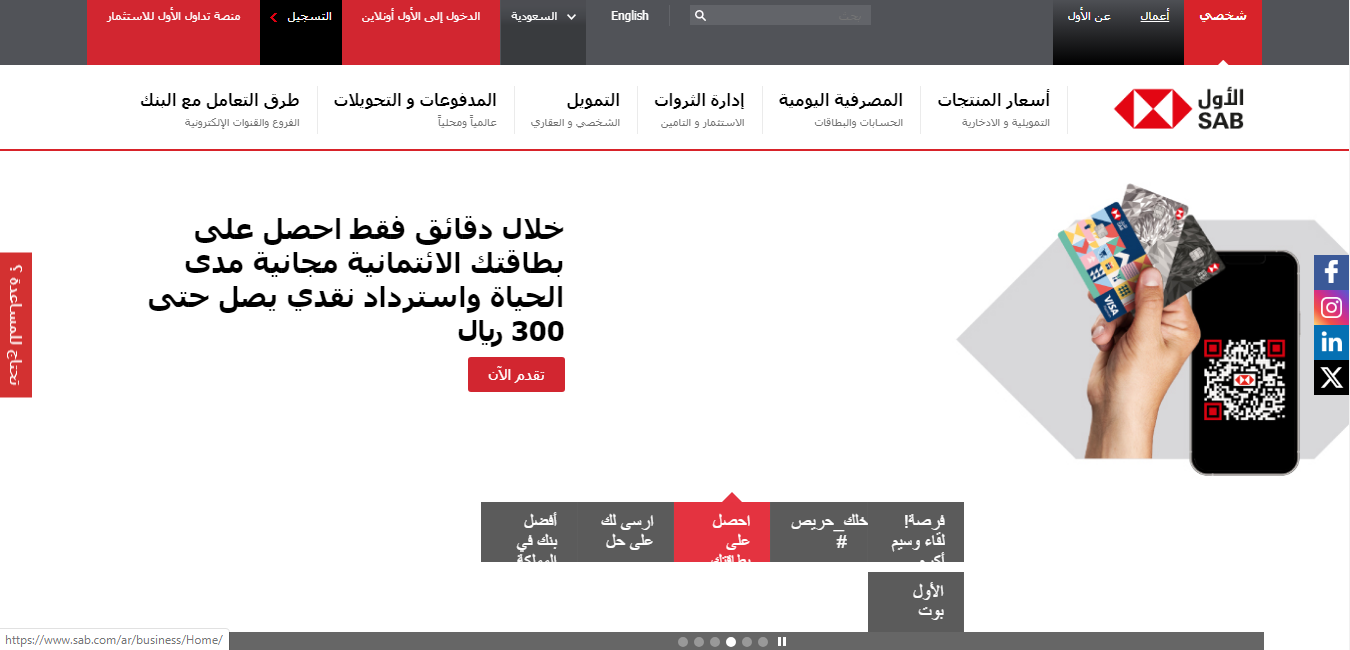Select the first carousel dot

pyautogui.click(x=683, y=642)
